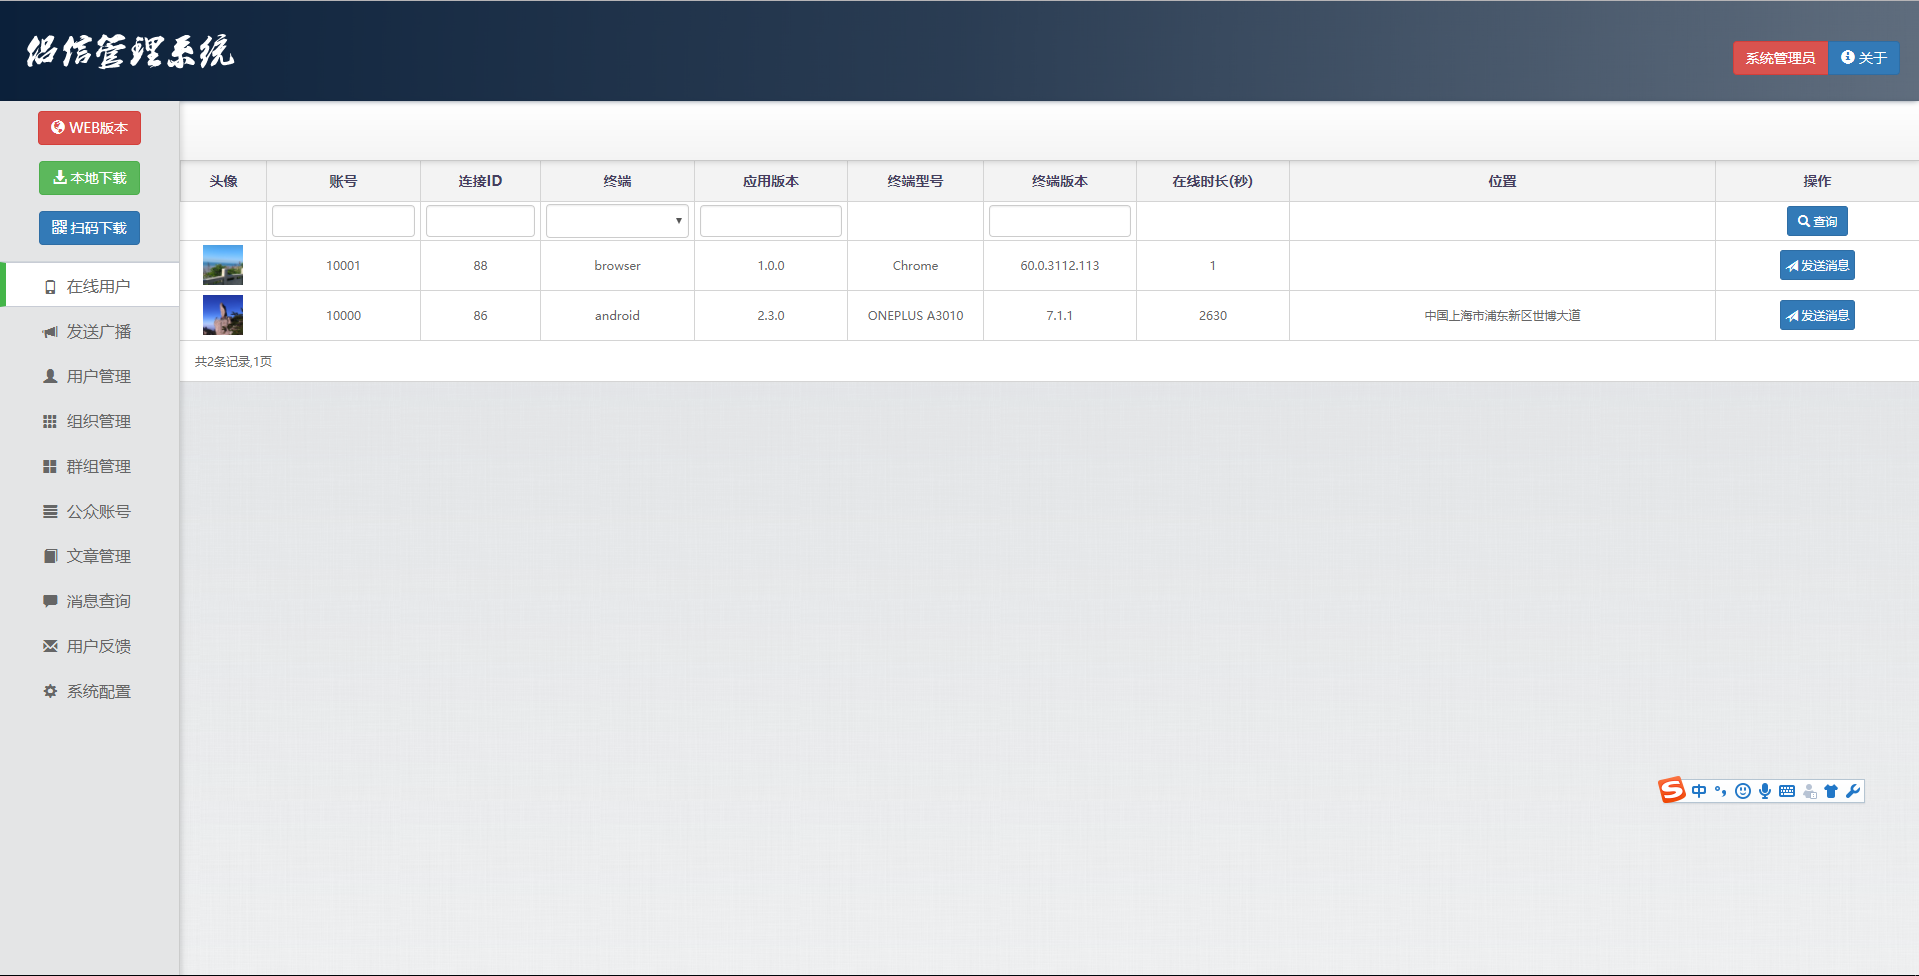Image resolution: width=1919 pixels, height=976 pixels.
Task: Click the red WEB版本 button
Action: coord(90,128)
